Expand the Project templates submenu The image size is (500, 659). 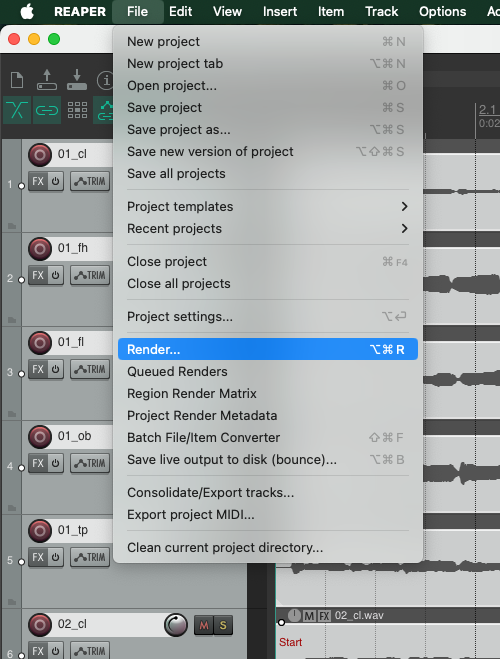[268, 206]
